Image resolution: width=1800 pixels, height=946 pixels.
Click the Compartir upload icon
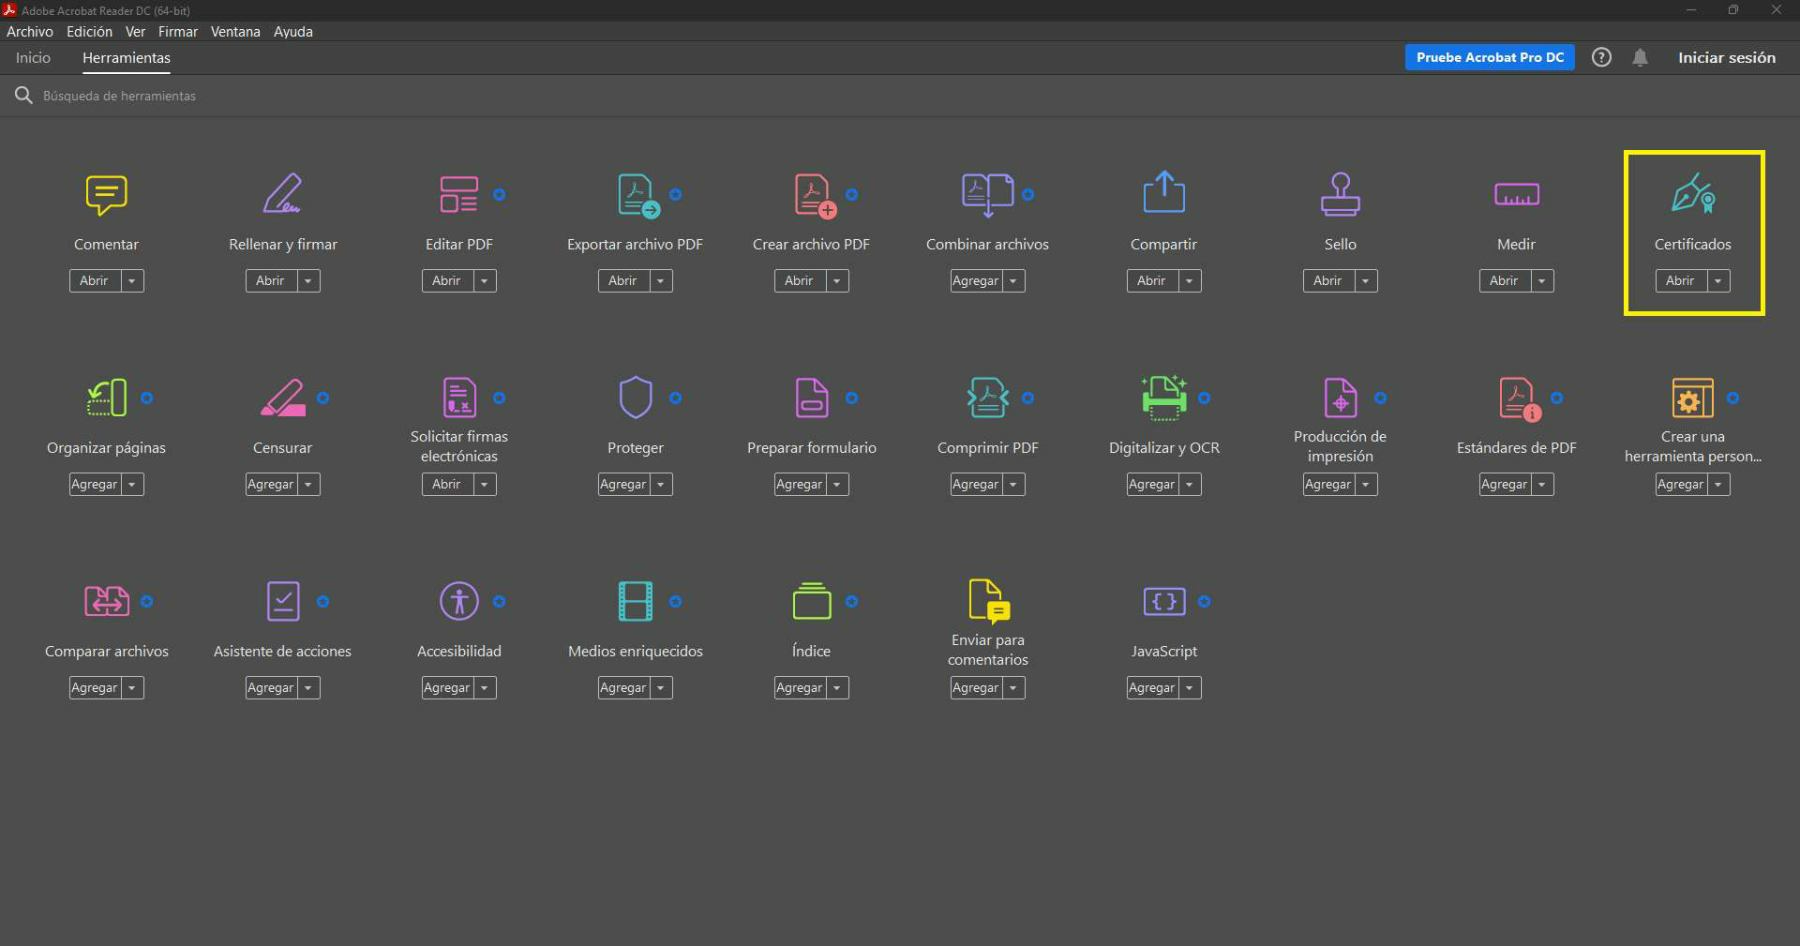(1164, 192)
